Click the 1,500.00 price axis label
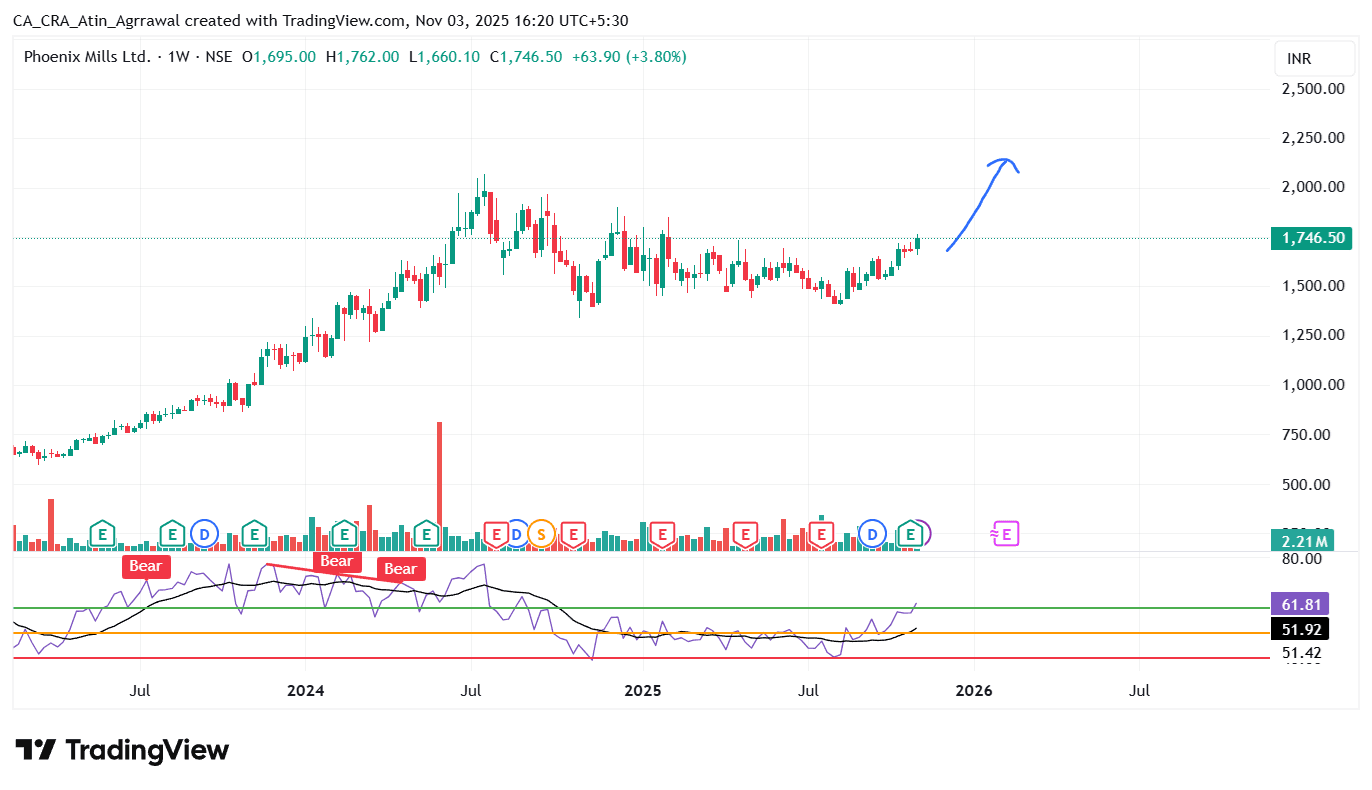 [1312, 286]
